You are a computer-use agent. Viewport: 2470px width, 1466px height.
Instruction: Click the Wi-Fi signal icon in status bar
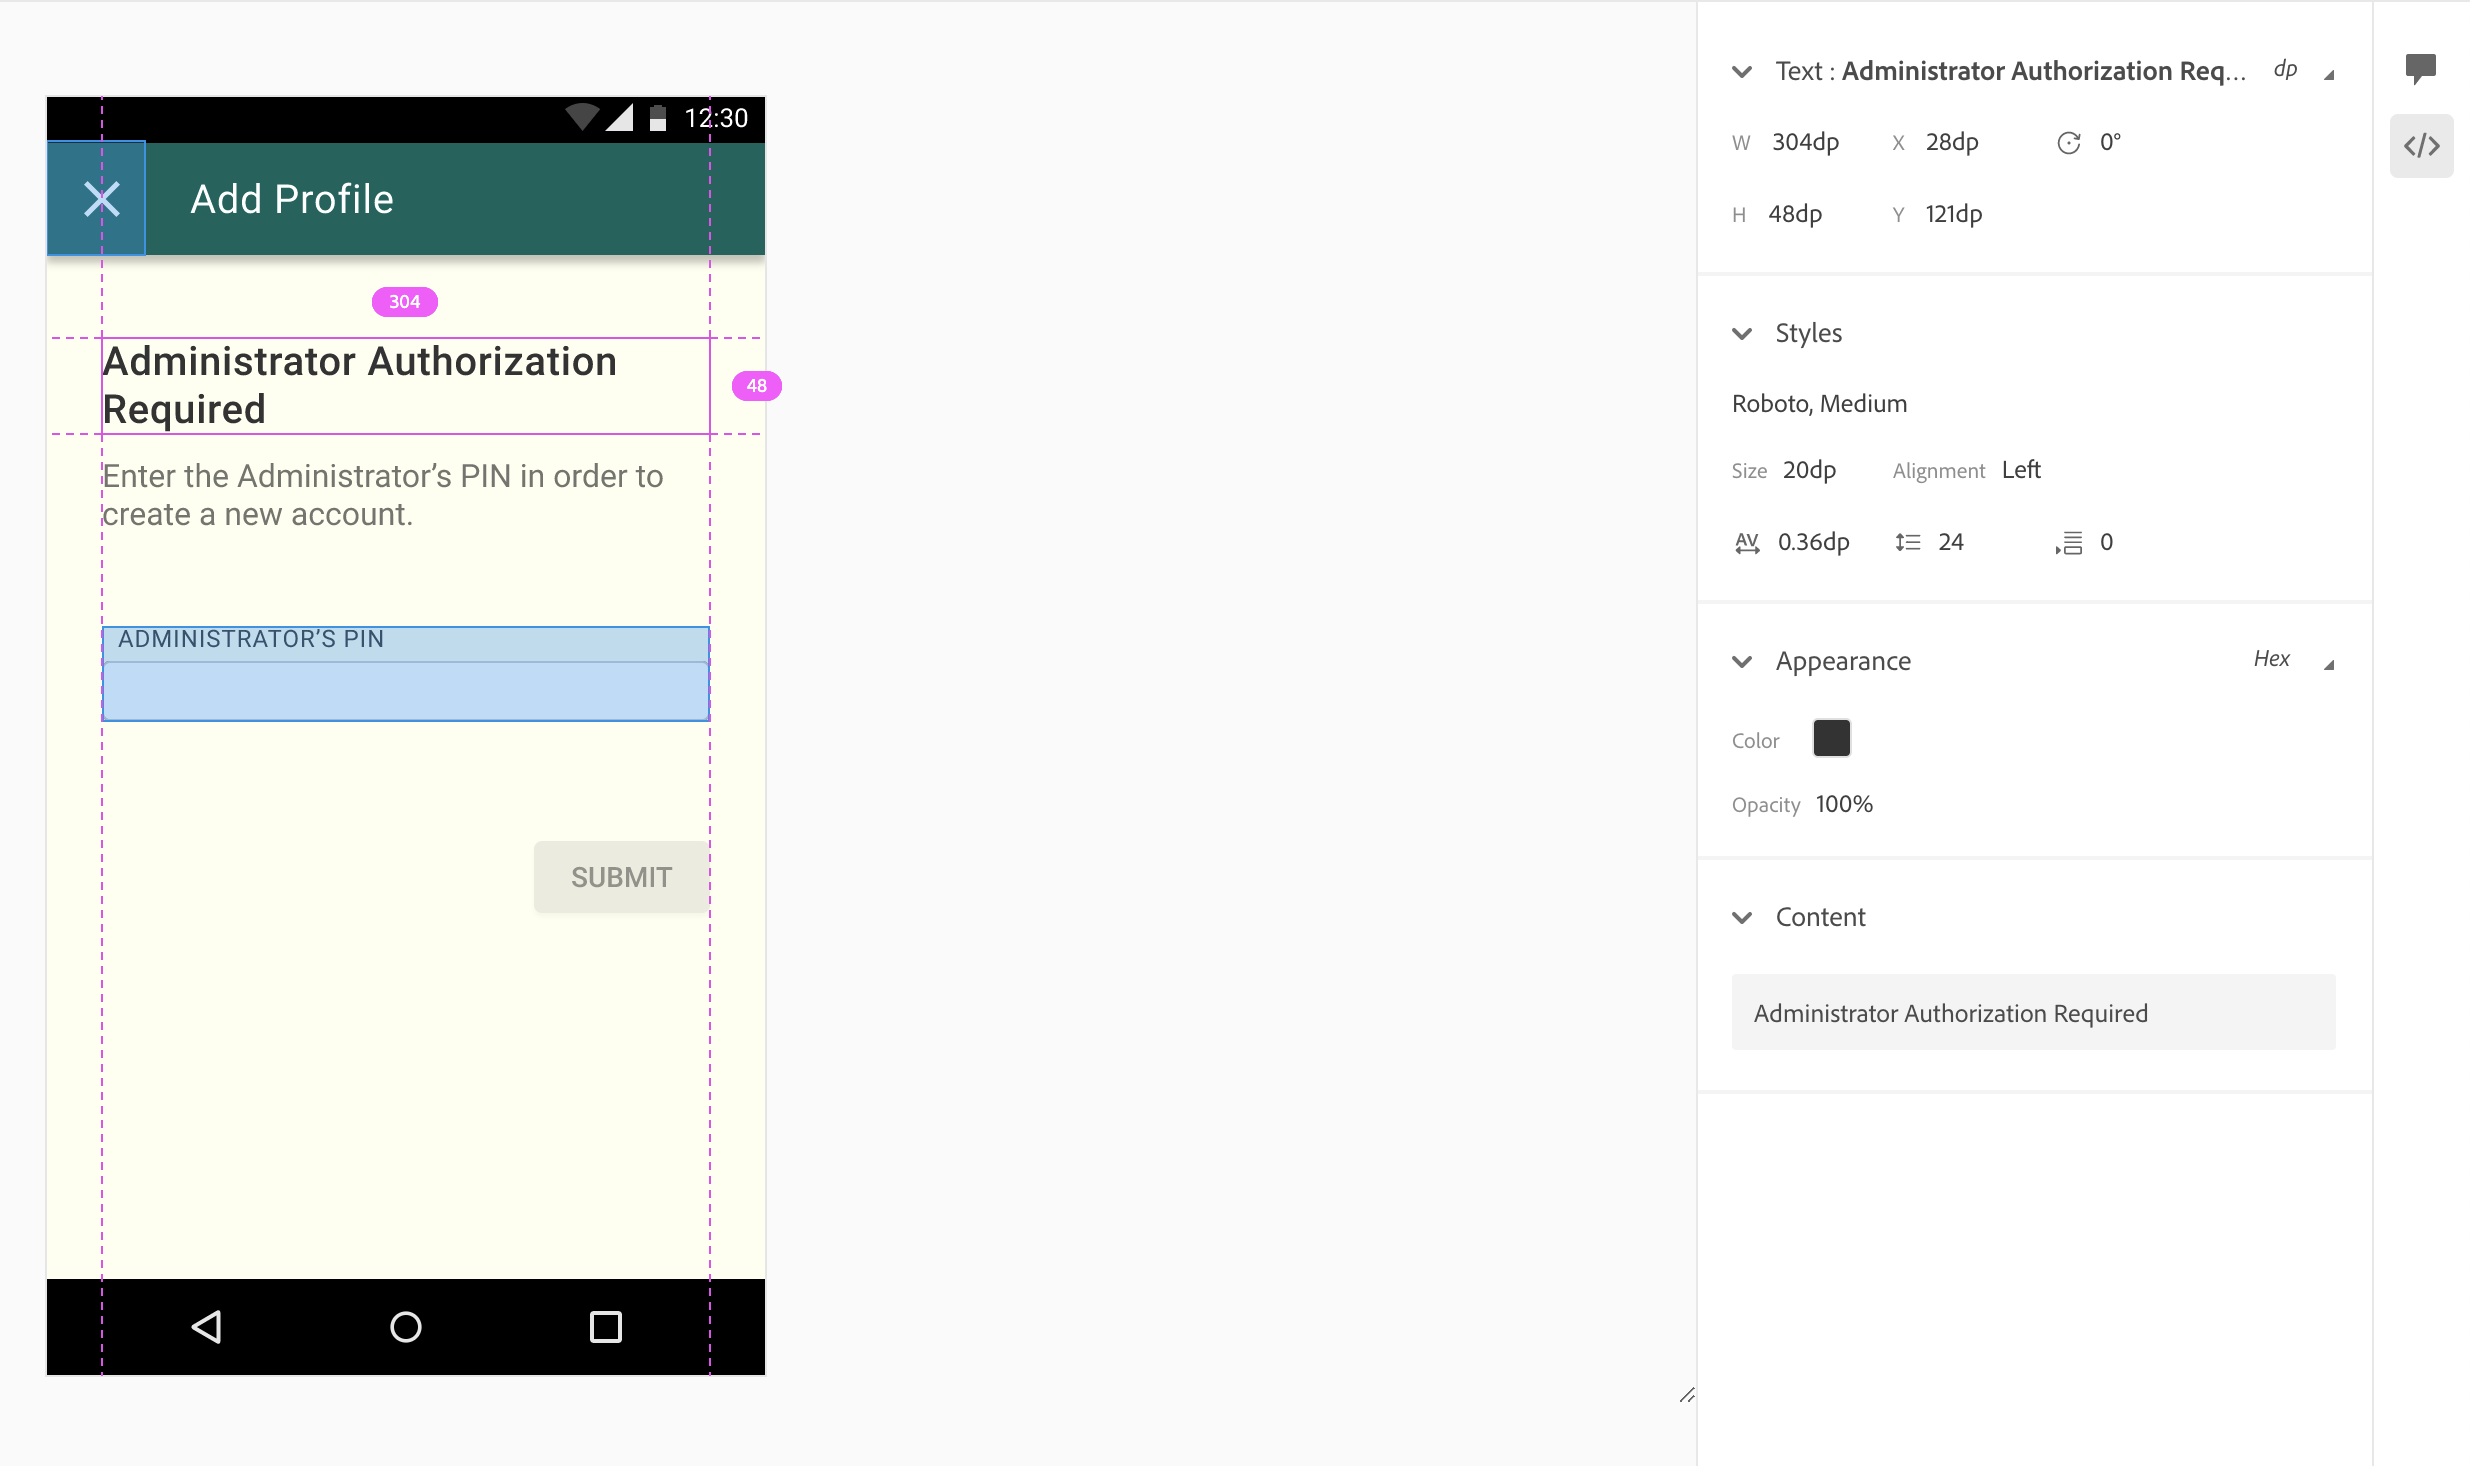(x=582, y=117)
